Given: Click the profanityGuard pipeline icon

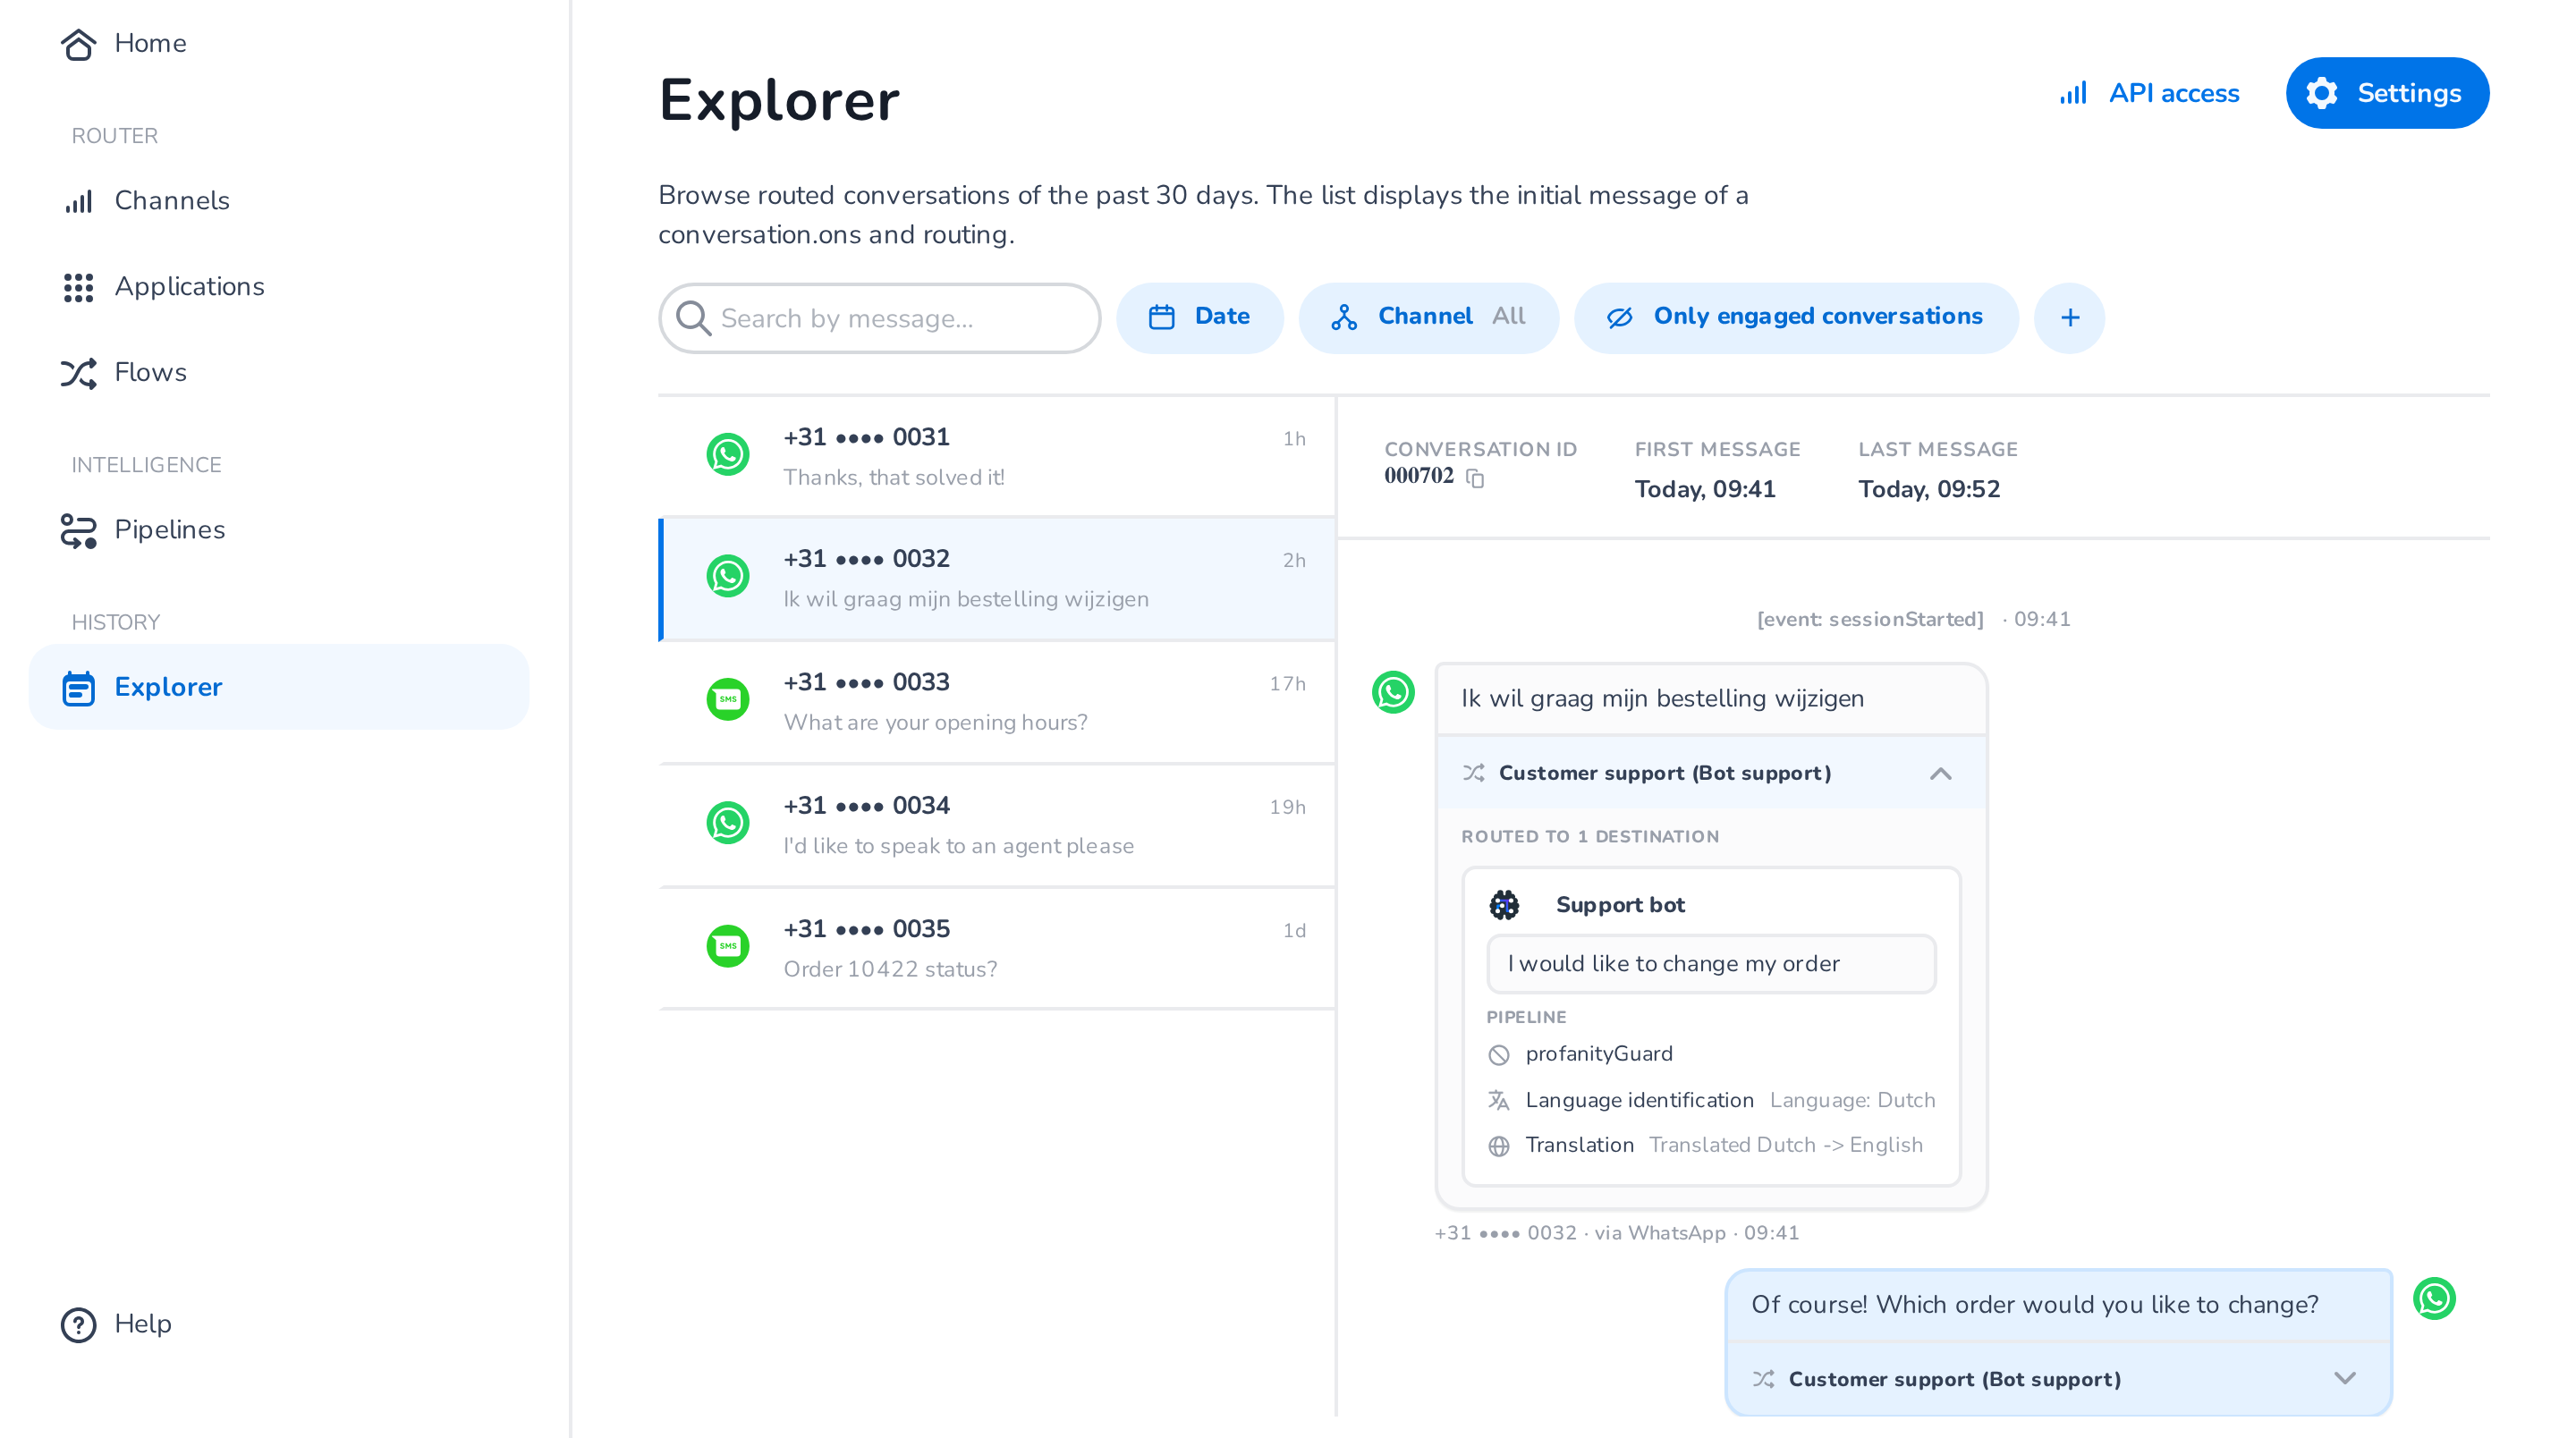Looking at the screenshot, I should (x=1498, y=1055).
